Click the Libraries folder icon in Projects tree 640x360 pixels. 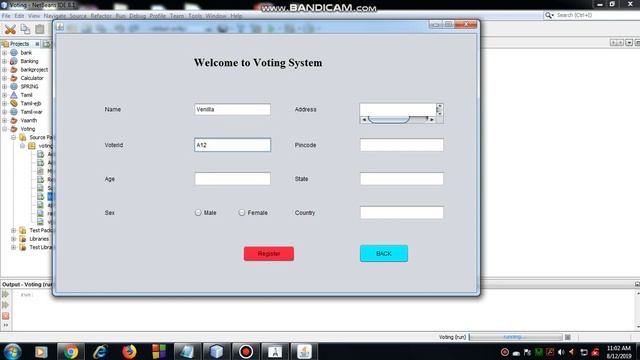[x=23, y=239]
